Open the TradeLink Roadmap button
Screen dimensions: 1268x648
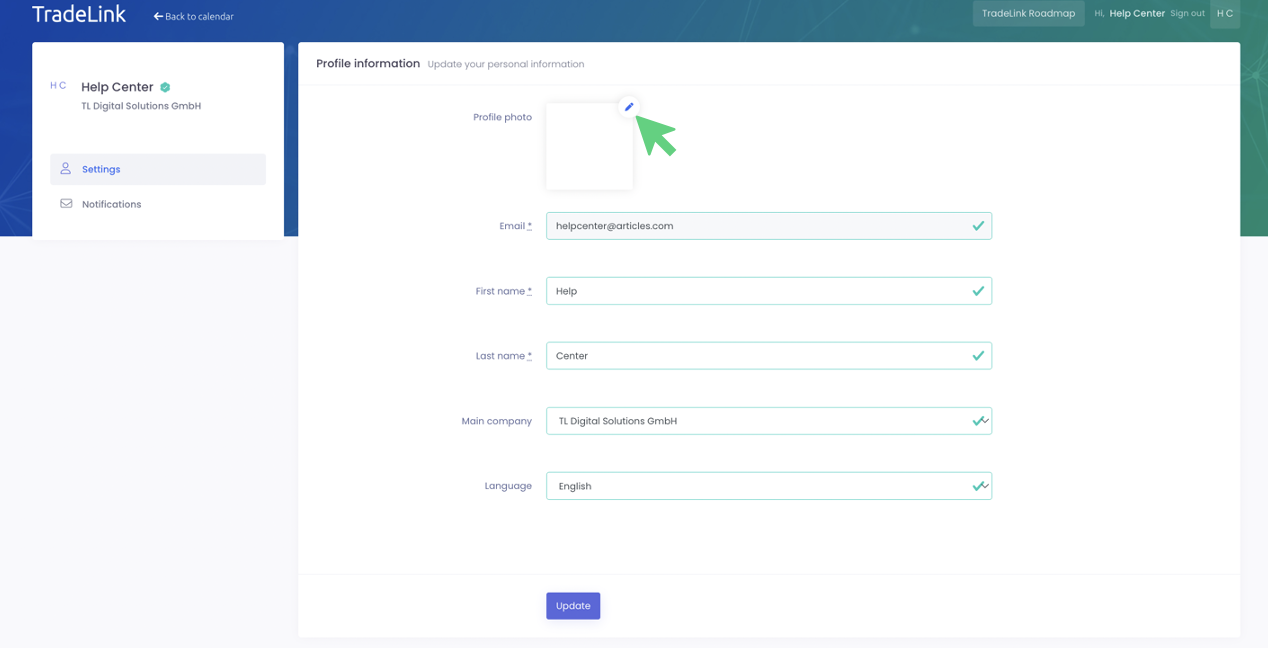click(1028, 14)
